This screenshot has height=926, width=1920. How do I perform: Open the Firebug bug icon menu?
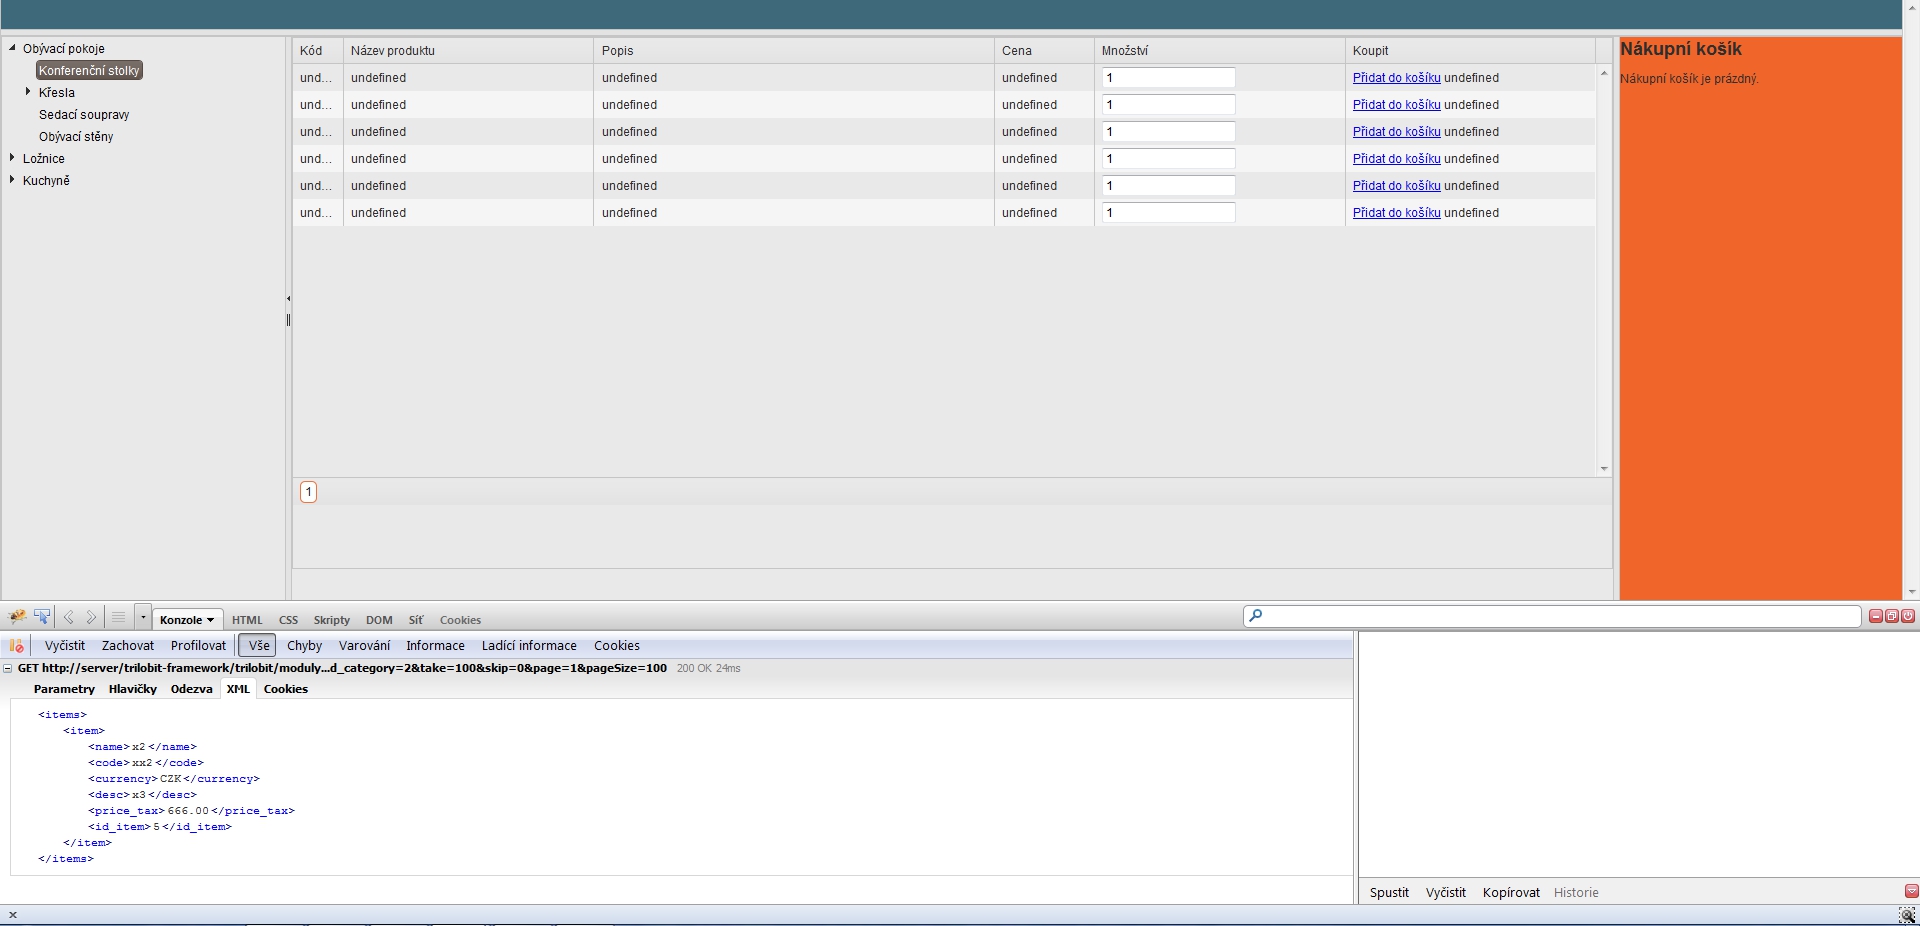tap(17, 617)
